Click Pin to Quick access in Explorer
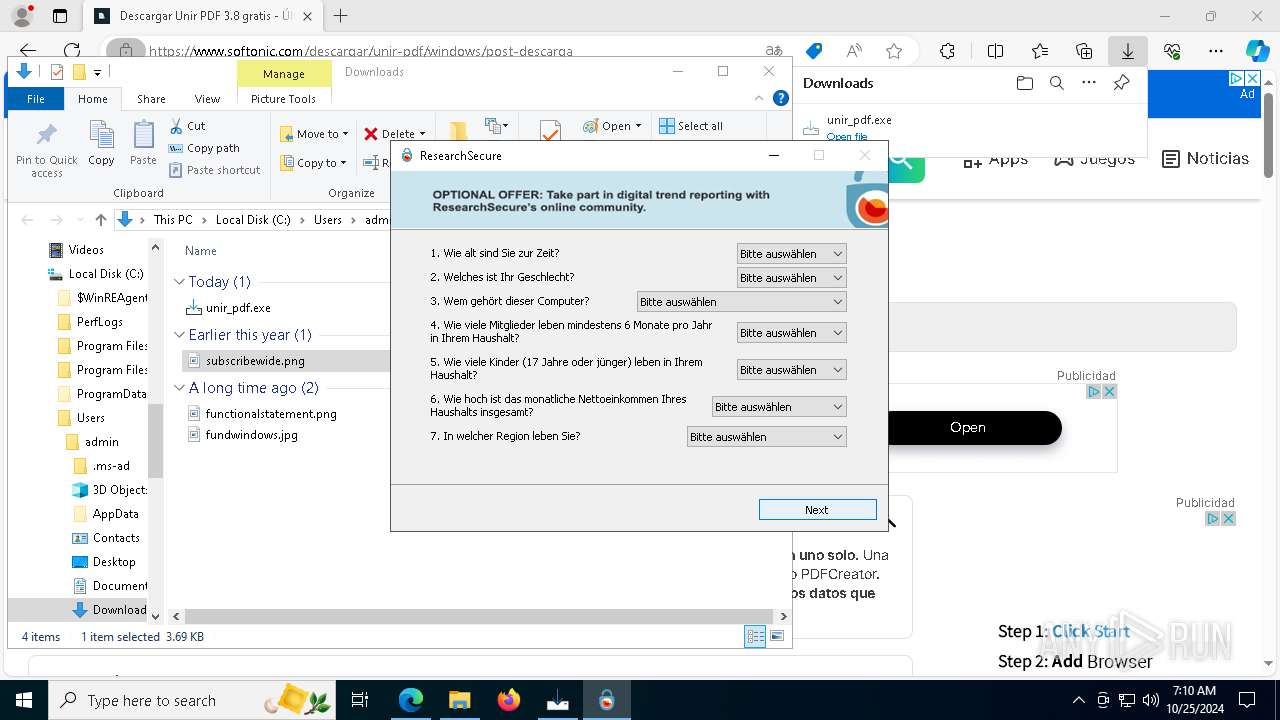The height and width of the screenshot is (720, 1280). coord(47,150)
